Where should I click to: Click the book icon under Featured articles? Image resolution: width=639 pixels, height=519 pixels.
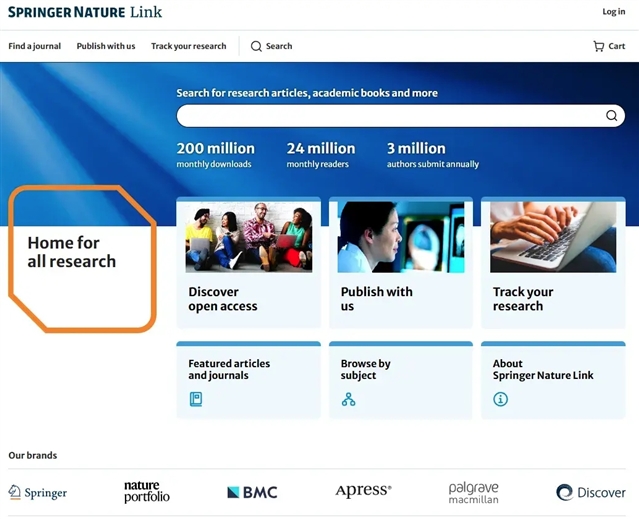(196, 399)
